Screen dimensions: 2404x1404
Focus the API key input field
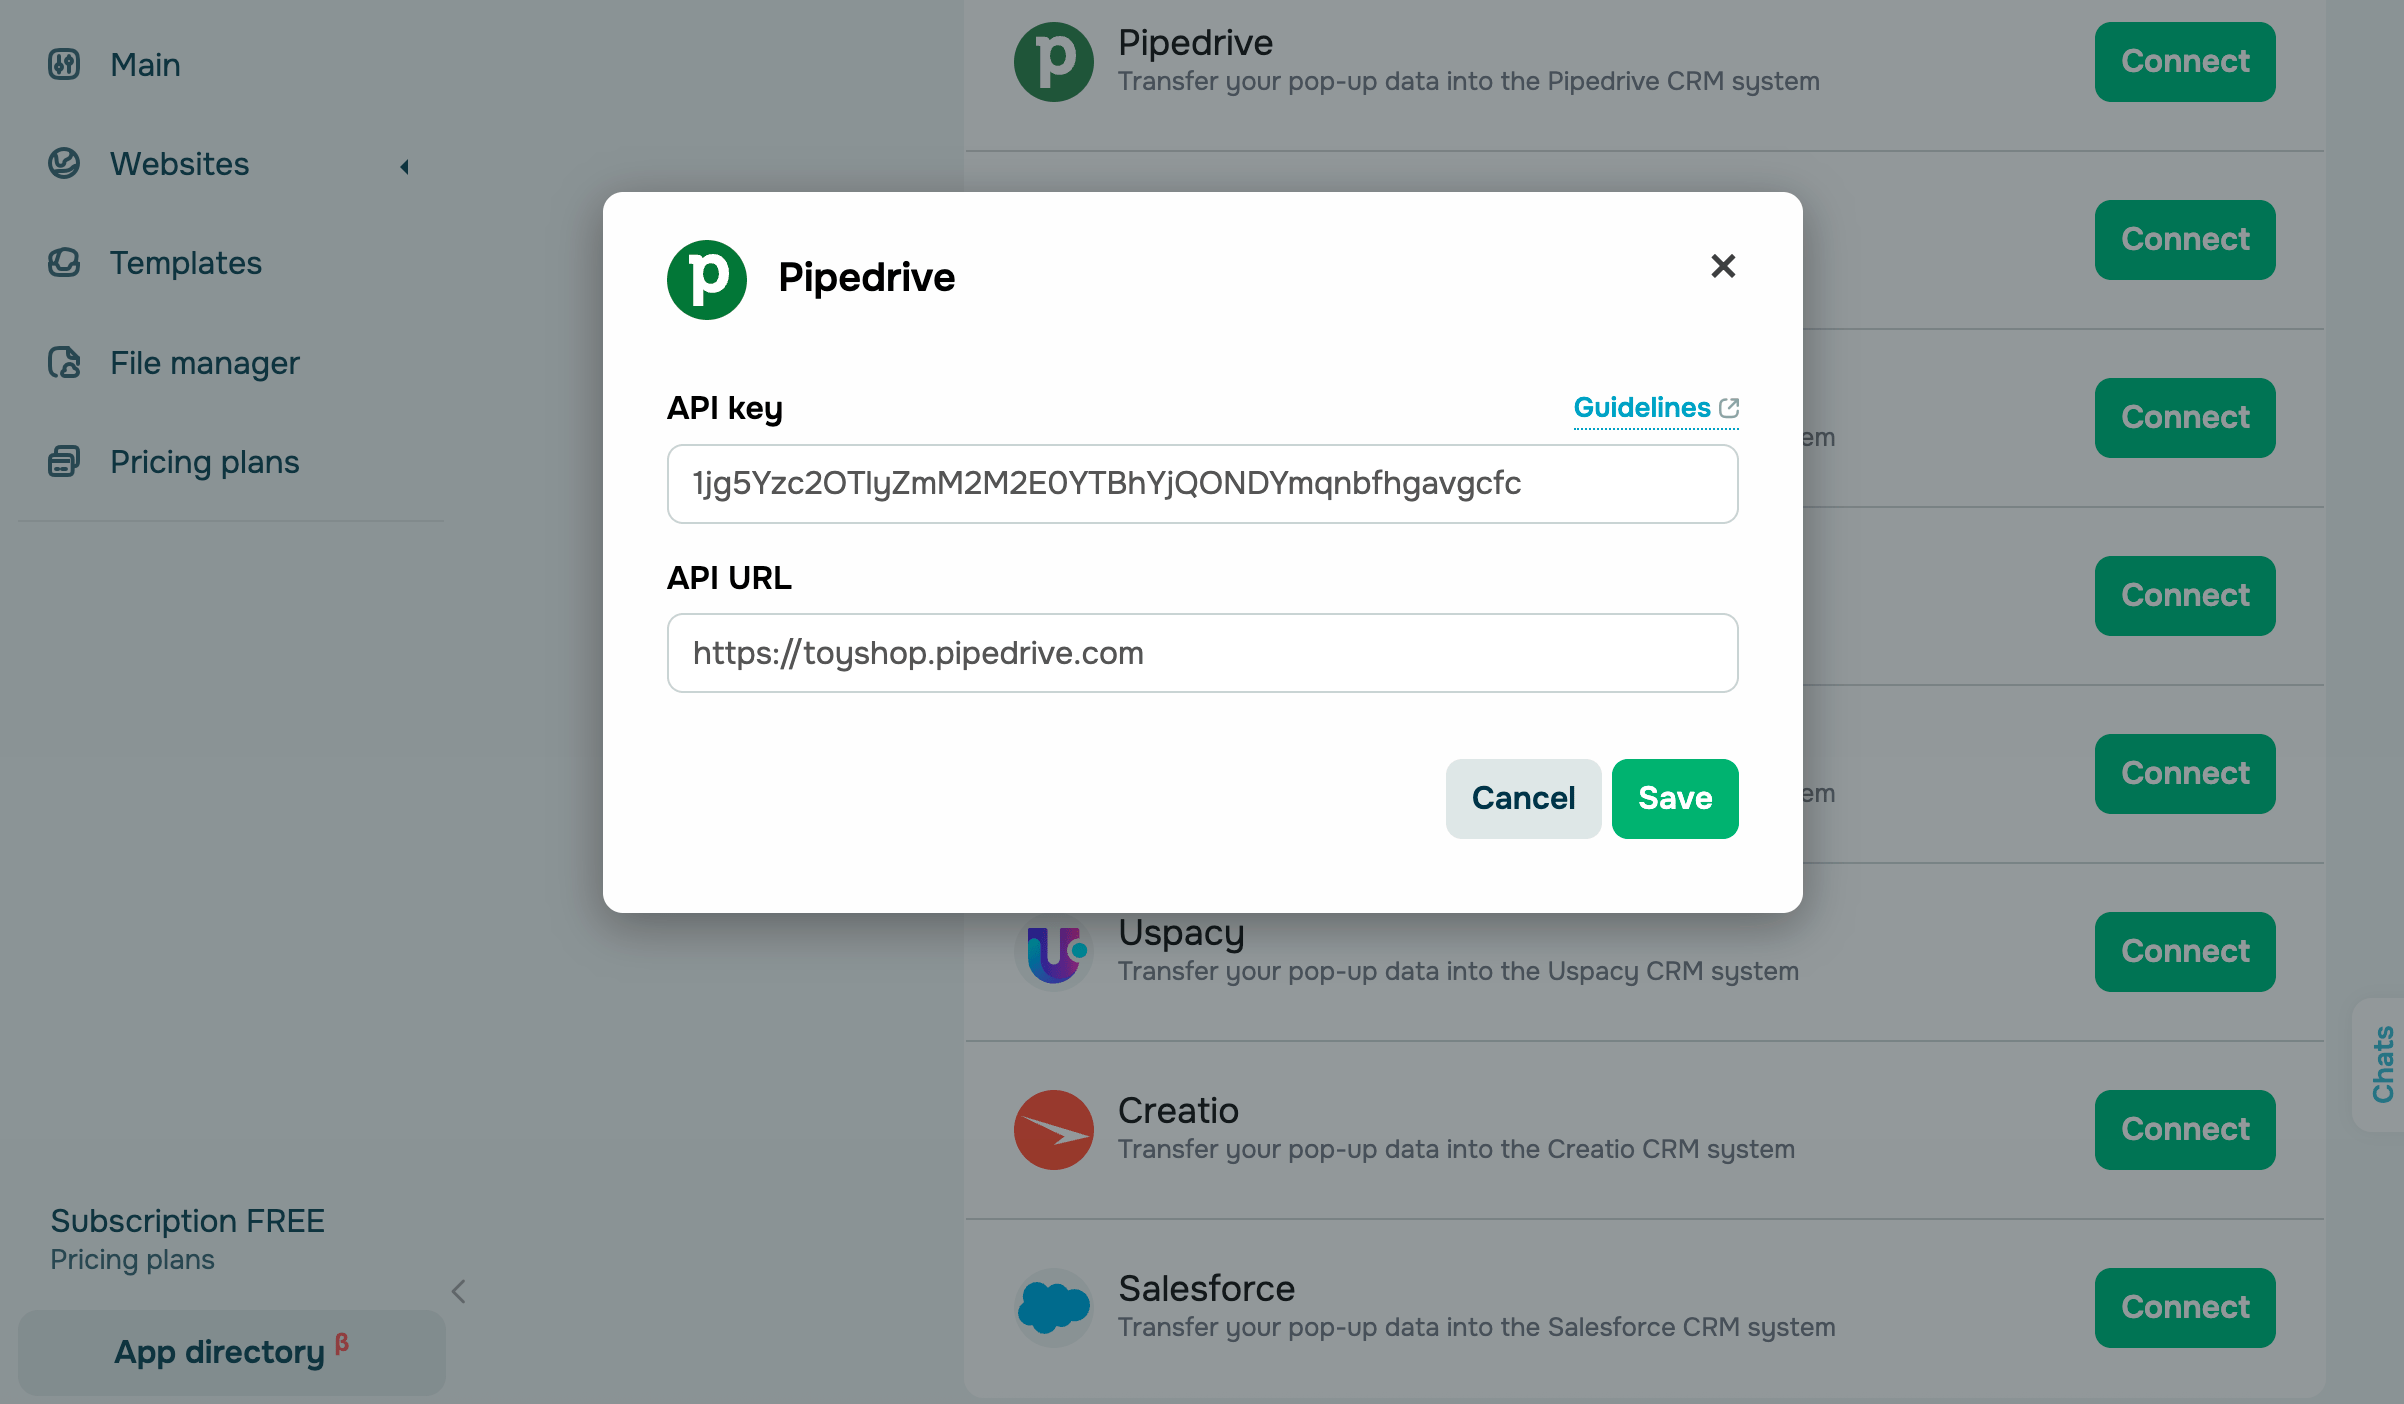click(x=1201, y=484)
